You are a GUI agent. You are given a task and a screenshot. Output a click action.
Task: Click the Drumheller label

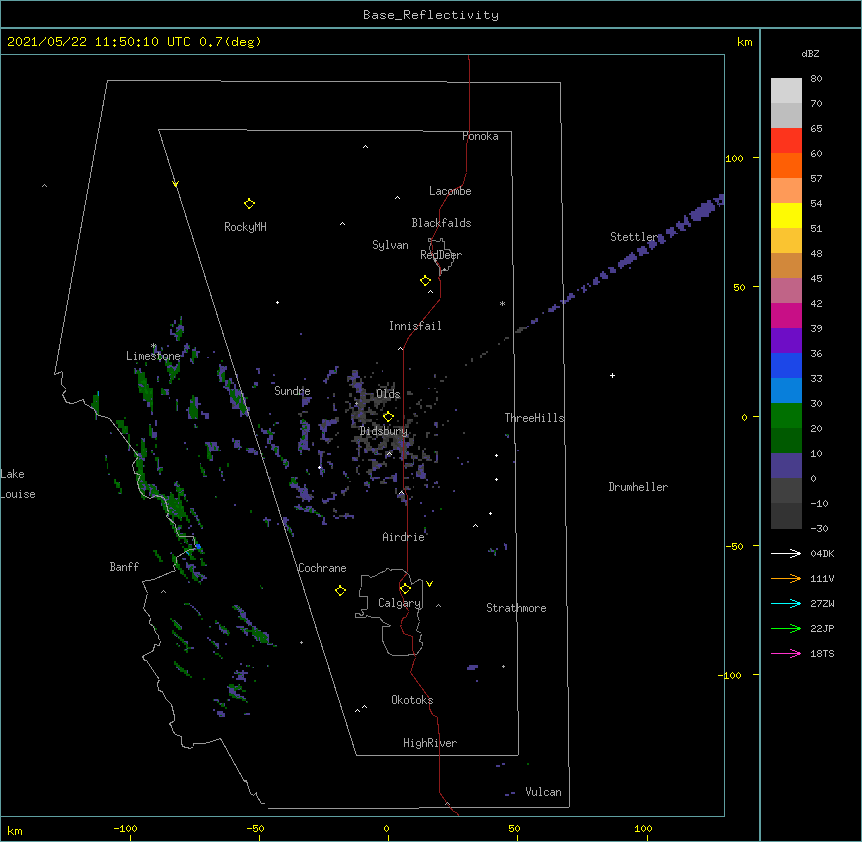coord(638,487)
